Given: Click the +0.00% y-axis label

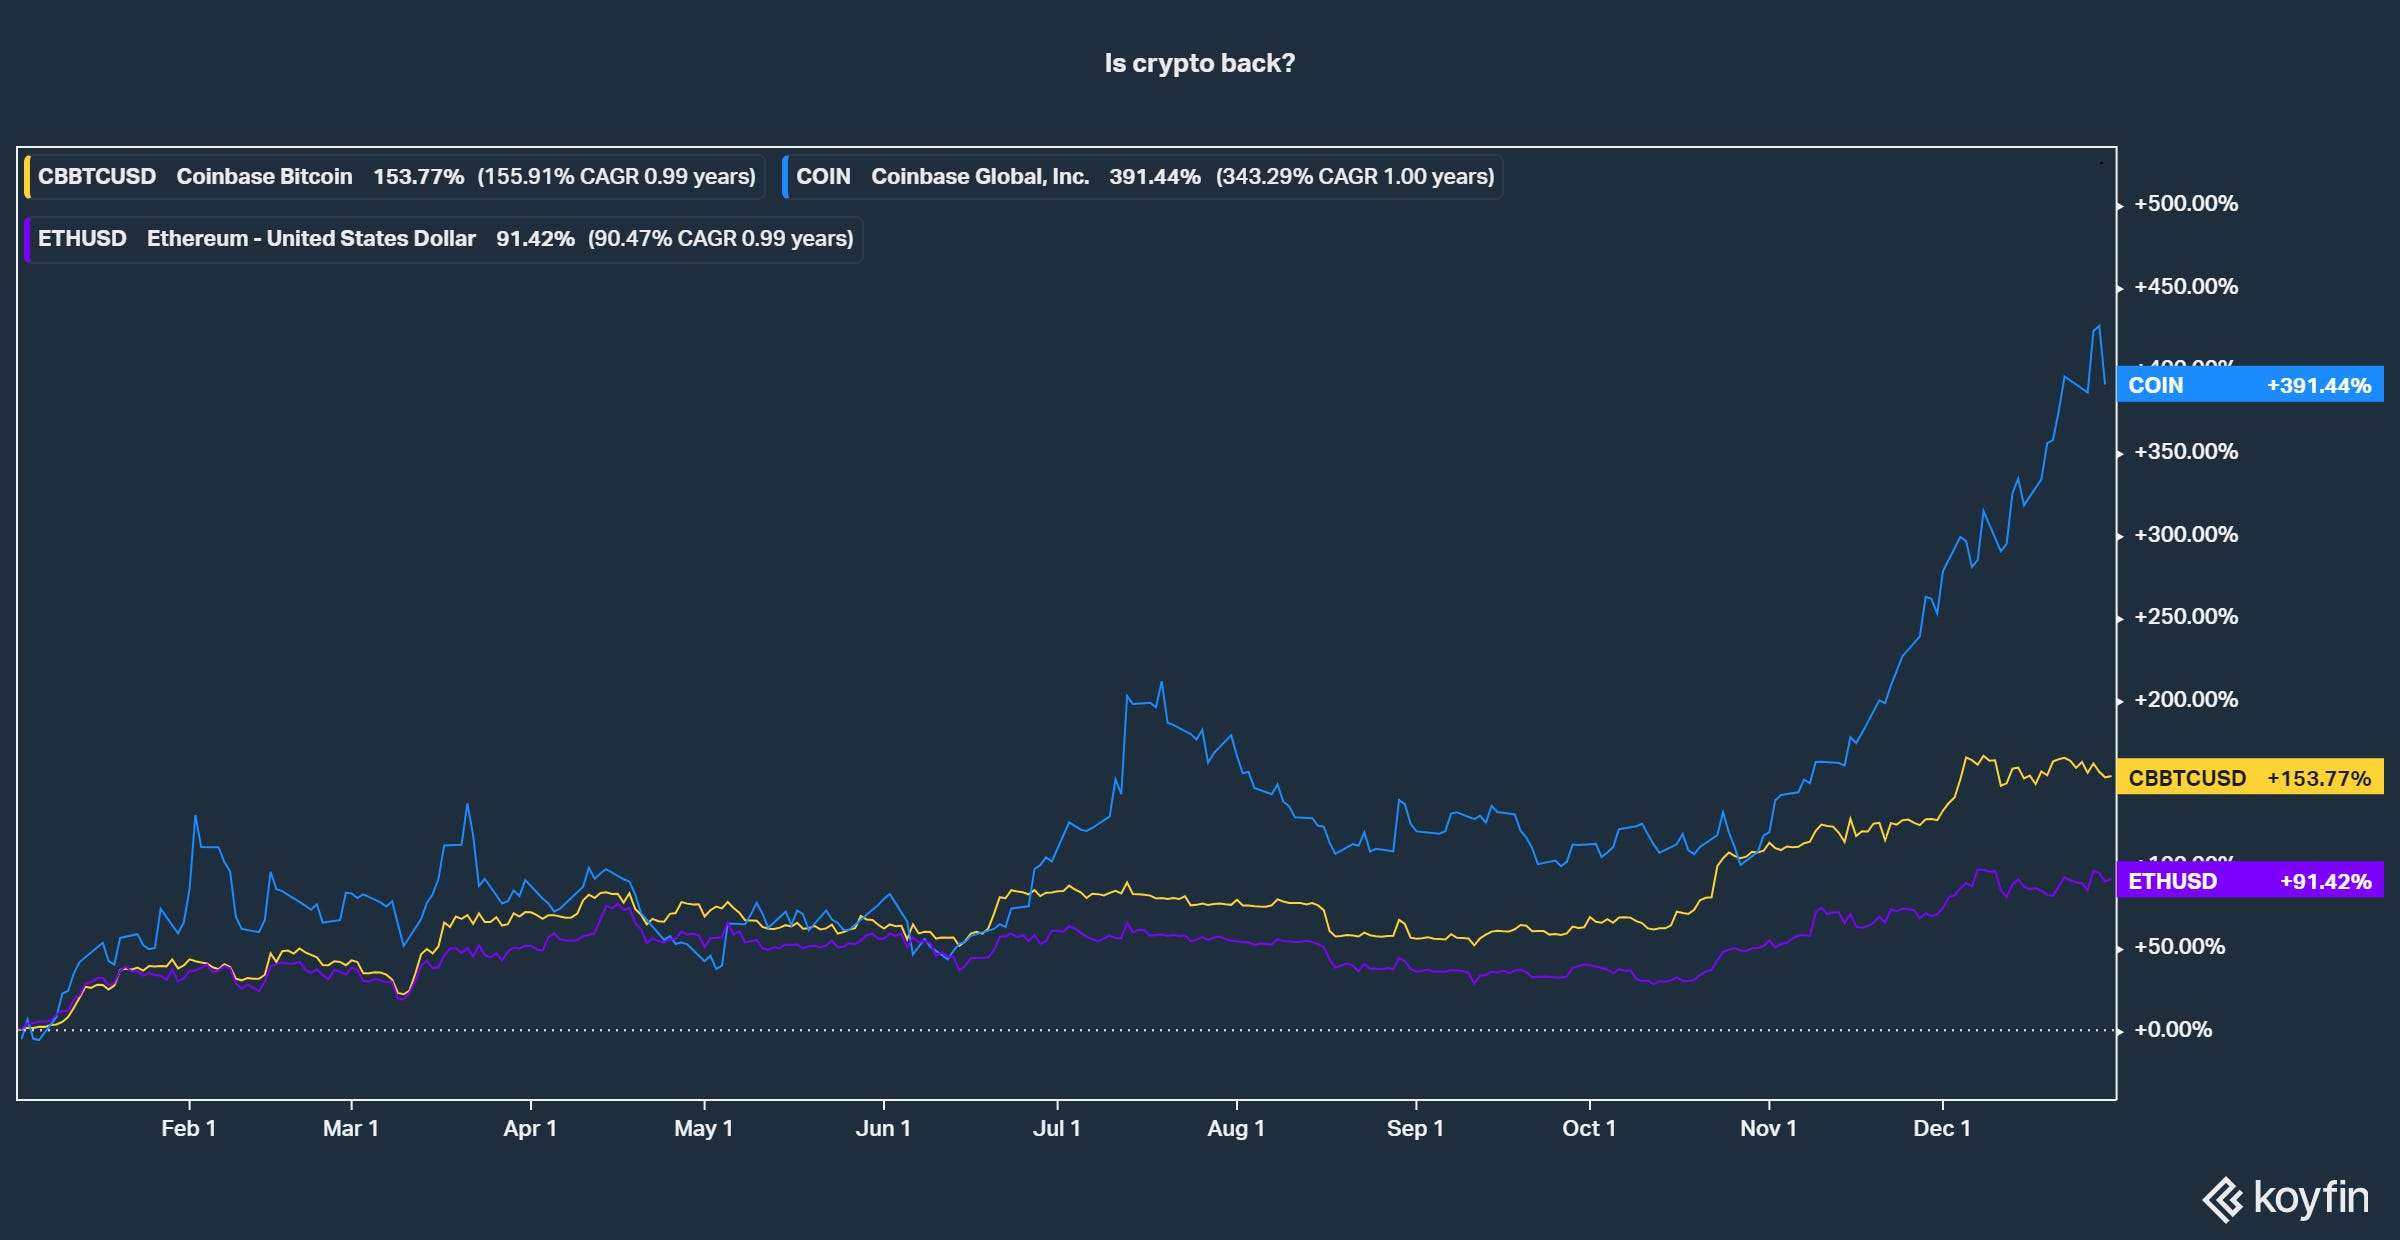Looking at the screenshot, I should point(2173,1030).
